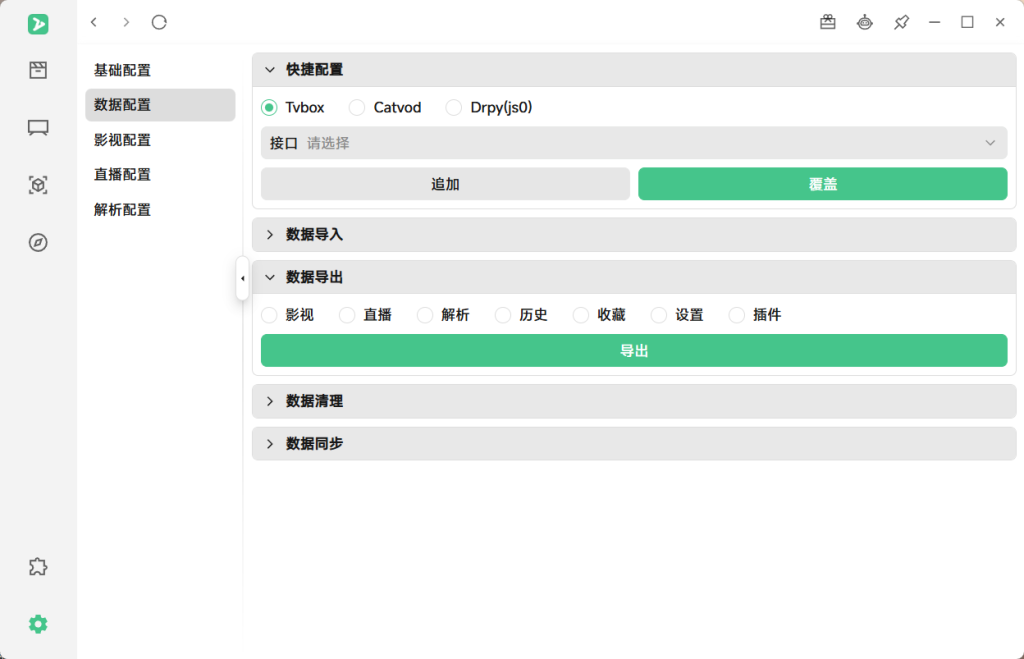This screenshot has width=1024, height=659.
Task: Select 收藏 export radio option
Action: tap(581, 315)
